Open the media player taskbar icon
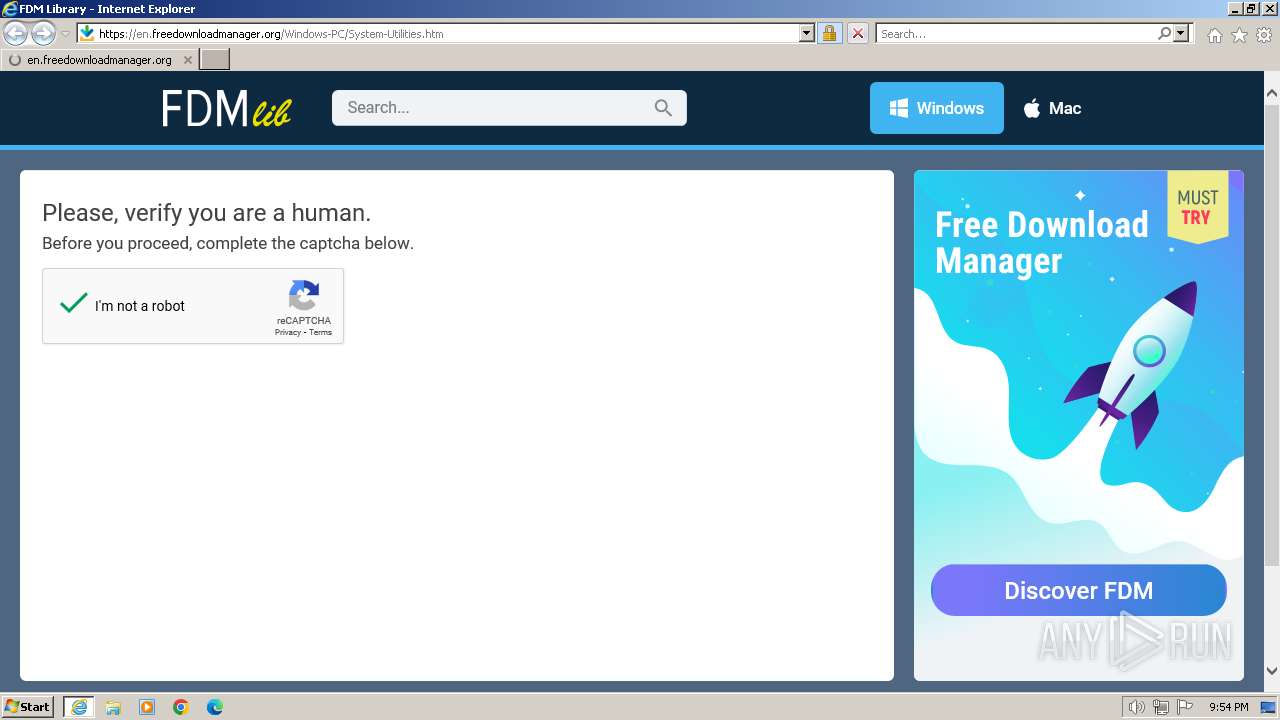Screen dimensions: 1280x720 pos(147,707)
